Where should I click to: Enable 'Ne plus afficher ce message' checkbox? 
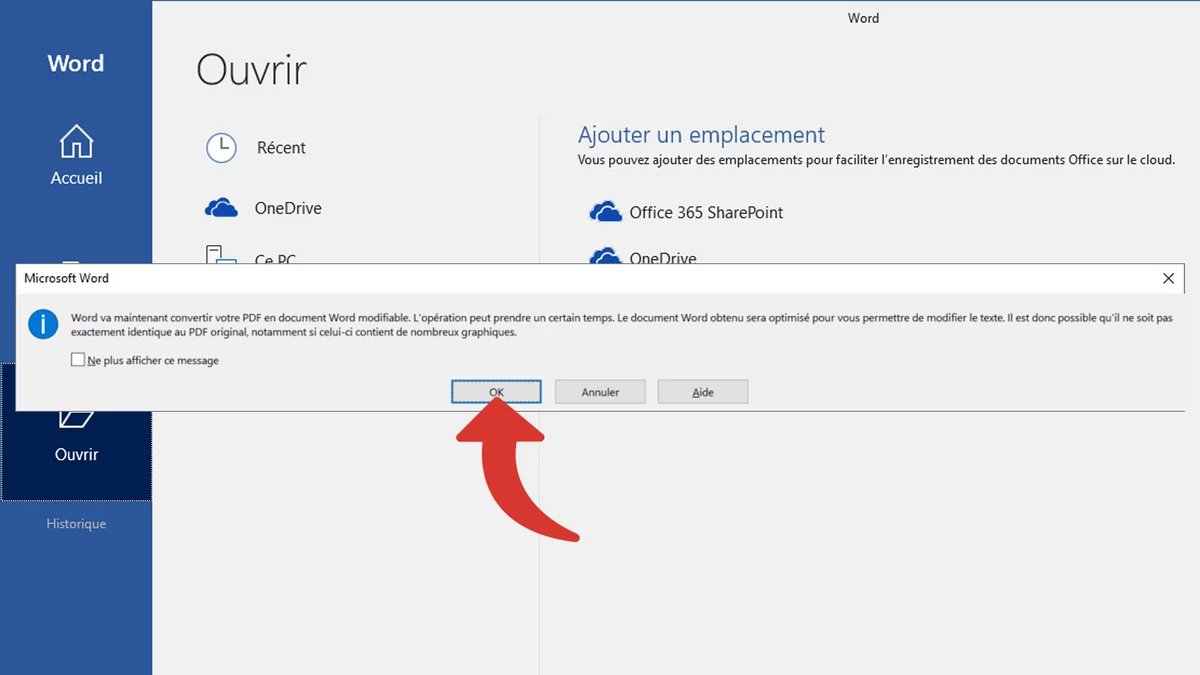78,360
